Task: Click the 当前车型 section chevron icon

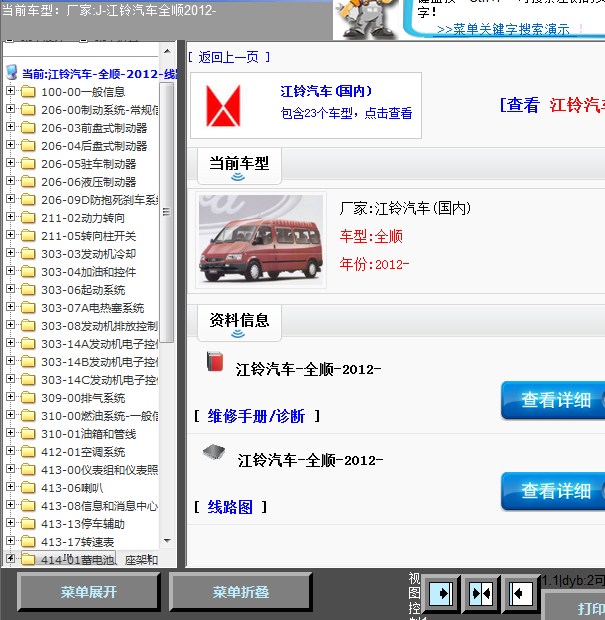Action: click(x=238, y=176)
